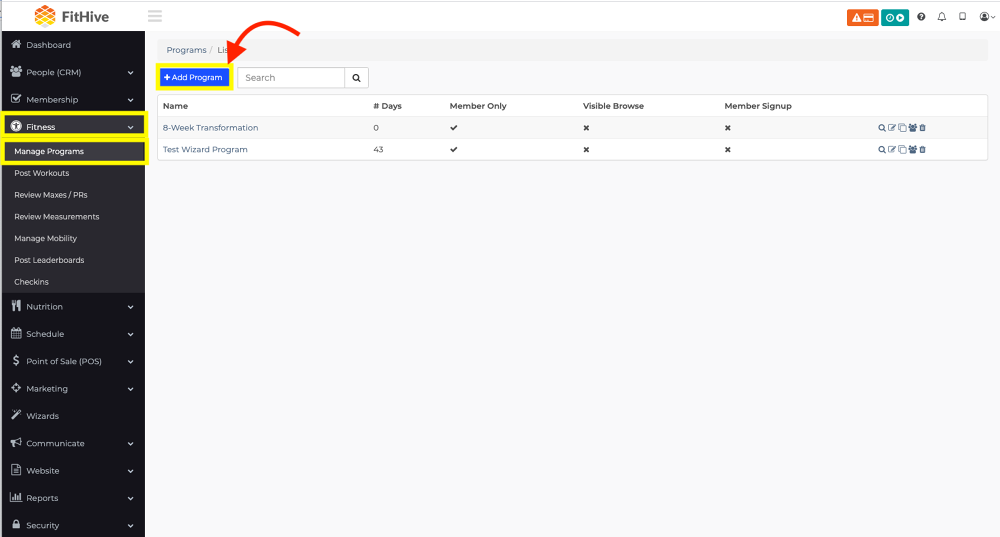Click the Member Only column header
Image resolution: width=1000 pixels, height=537 pixels.
478,106
